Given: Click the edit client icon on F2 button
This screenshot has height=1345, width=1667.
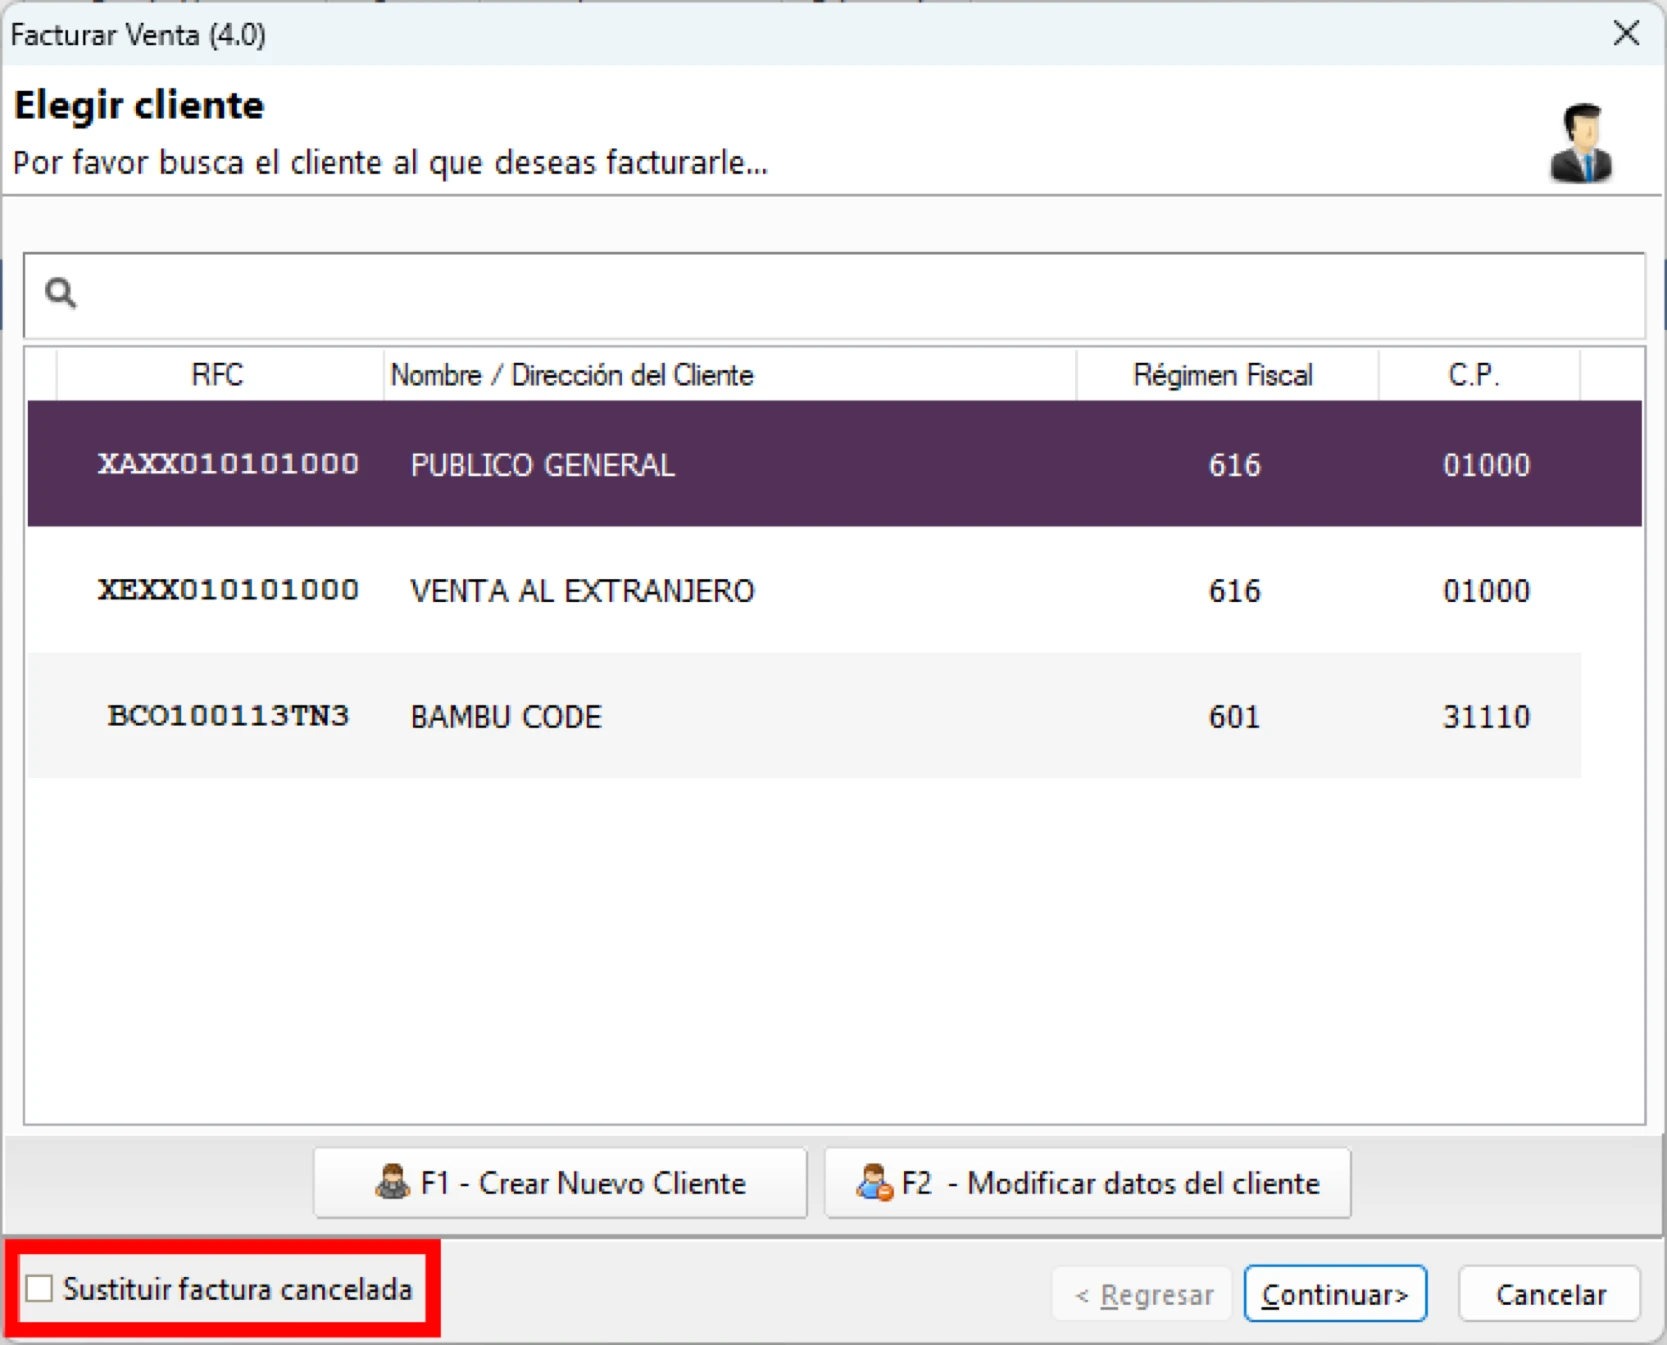Looking at the screenshot, I should tap(874, 1182).
